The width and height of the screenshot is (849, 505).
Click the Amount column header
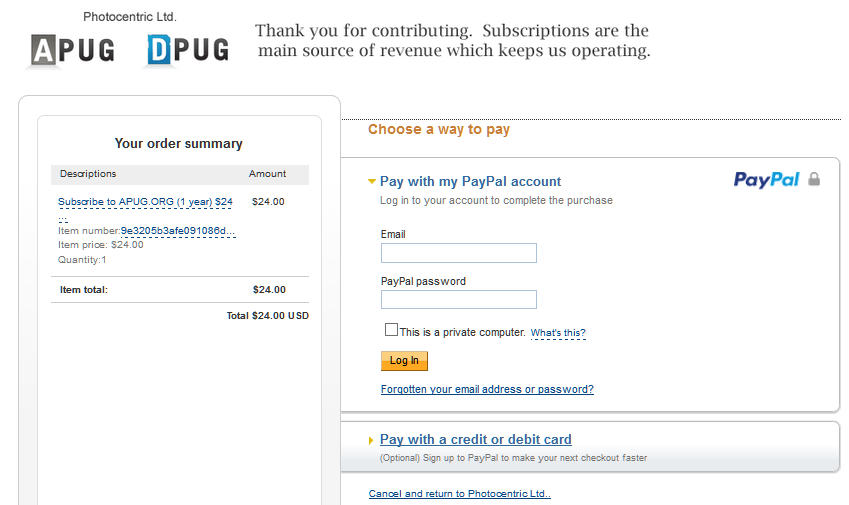tap(267, 174)
